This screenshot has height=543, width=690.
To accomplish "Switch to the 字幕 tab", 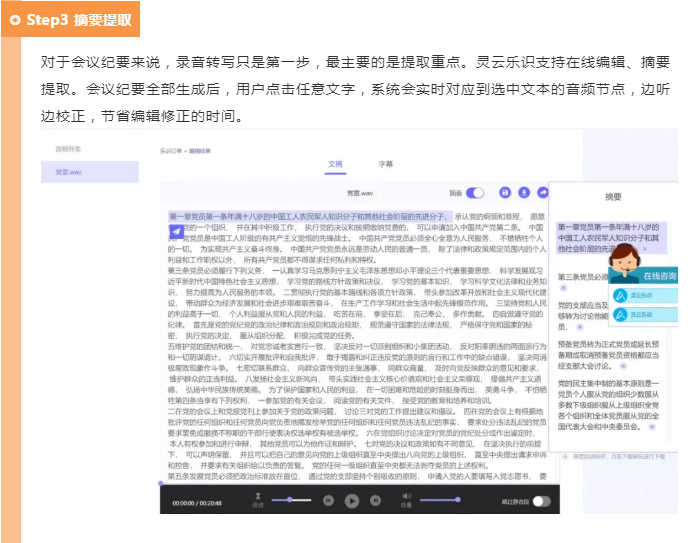I will point(385,162).
